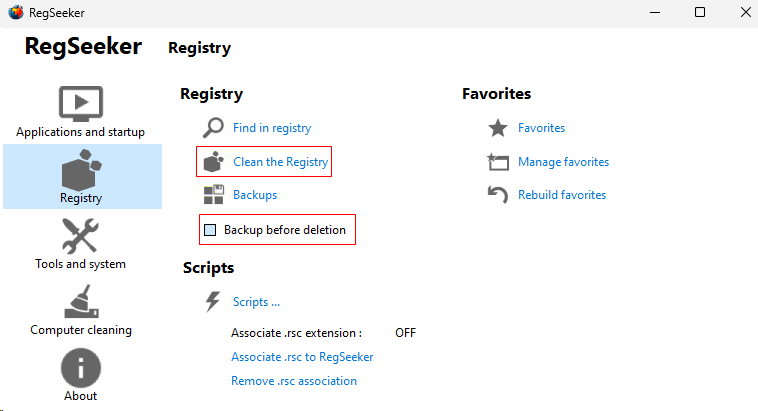Image resolution: width=758 pixels, height=411 pixels.
Task: Enable Backup before deletion checkbox
Action: tap(210, 230)
